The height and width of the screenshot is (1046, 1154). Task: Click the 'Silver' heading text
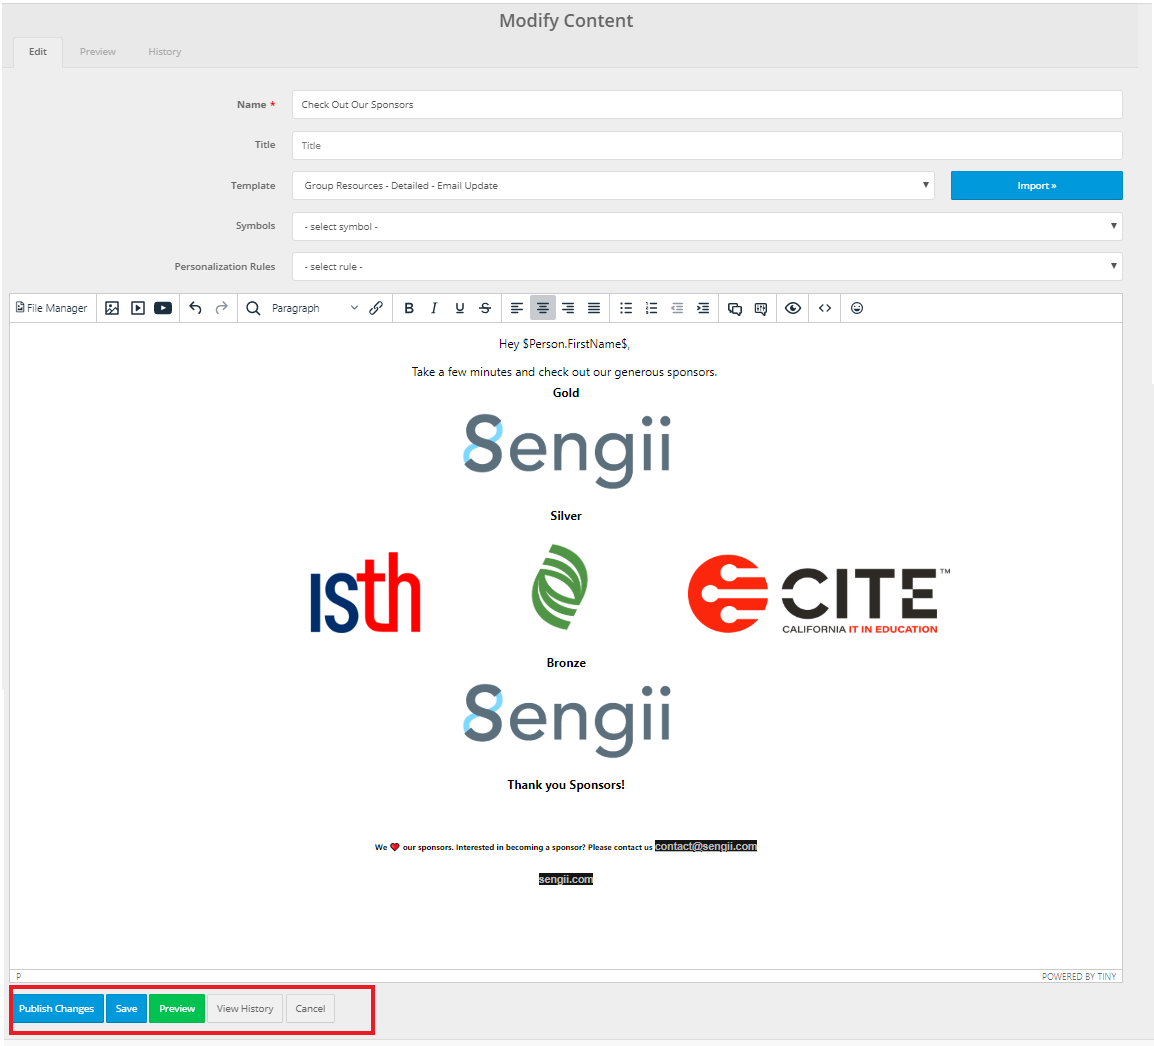[x=566, y=516]
